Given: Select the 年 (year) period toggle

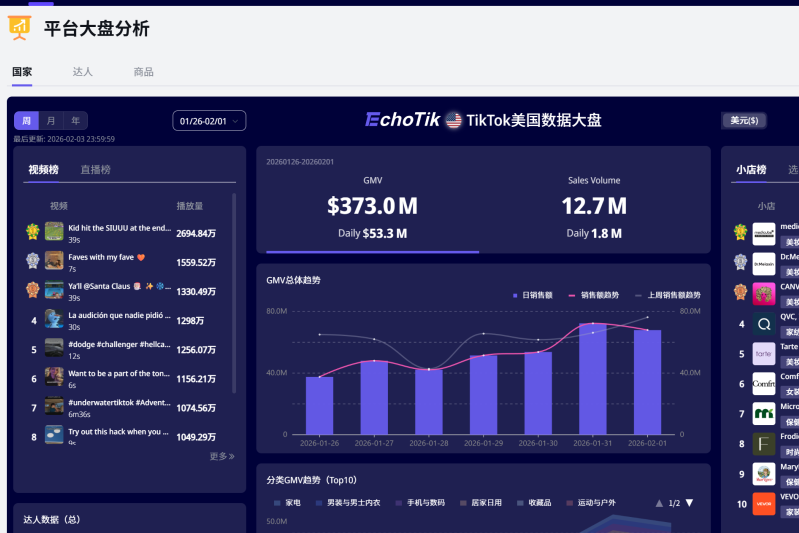Looking at the screenshot, I should click(x=75, y=121).
